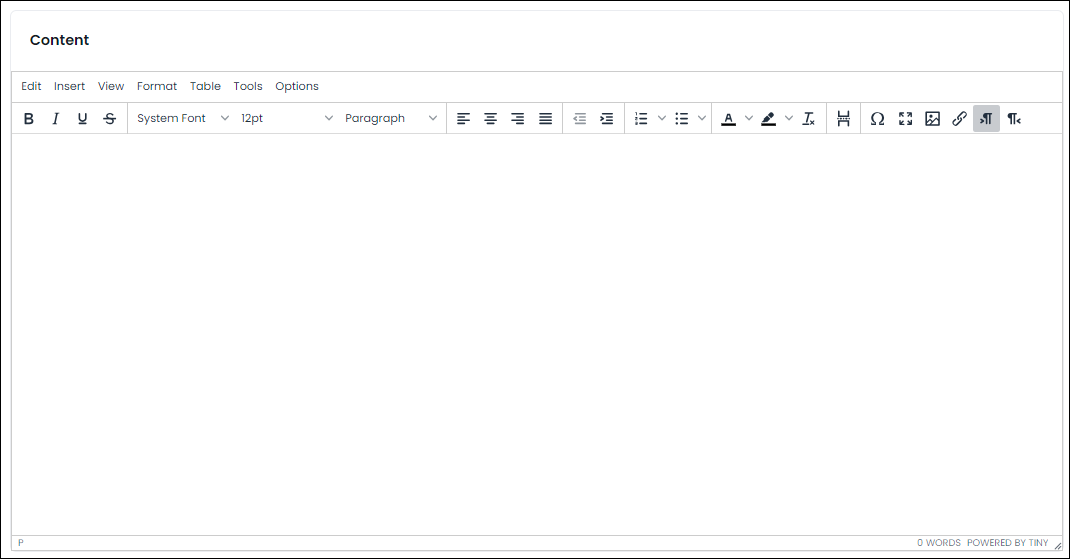Expand the text color picker arrow

tap(749, 118)
